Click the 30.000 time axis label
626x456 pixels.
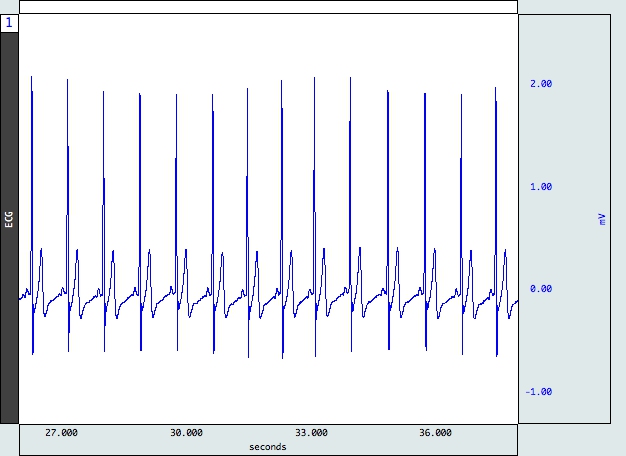pos(186,433)
